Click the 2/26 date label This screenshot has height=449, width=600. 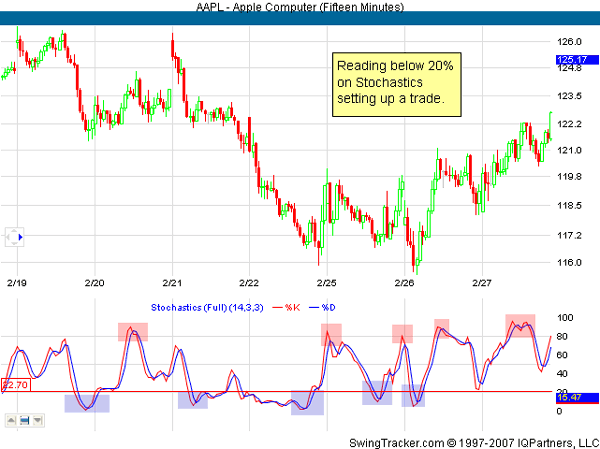point(404,283)
